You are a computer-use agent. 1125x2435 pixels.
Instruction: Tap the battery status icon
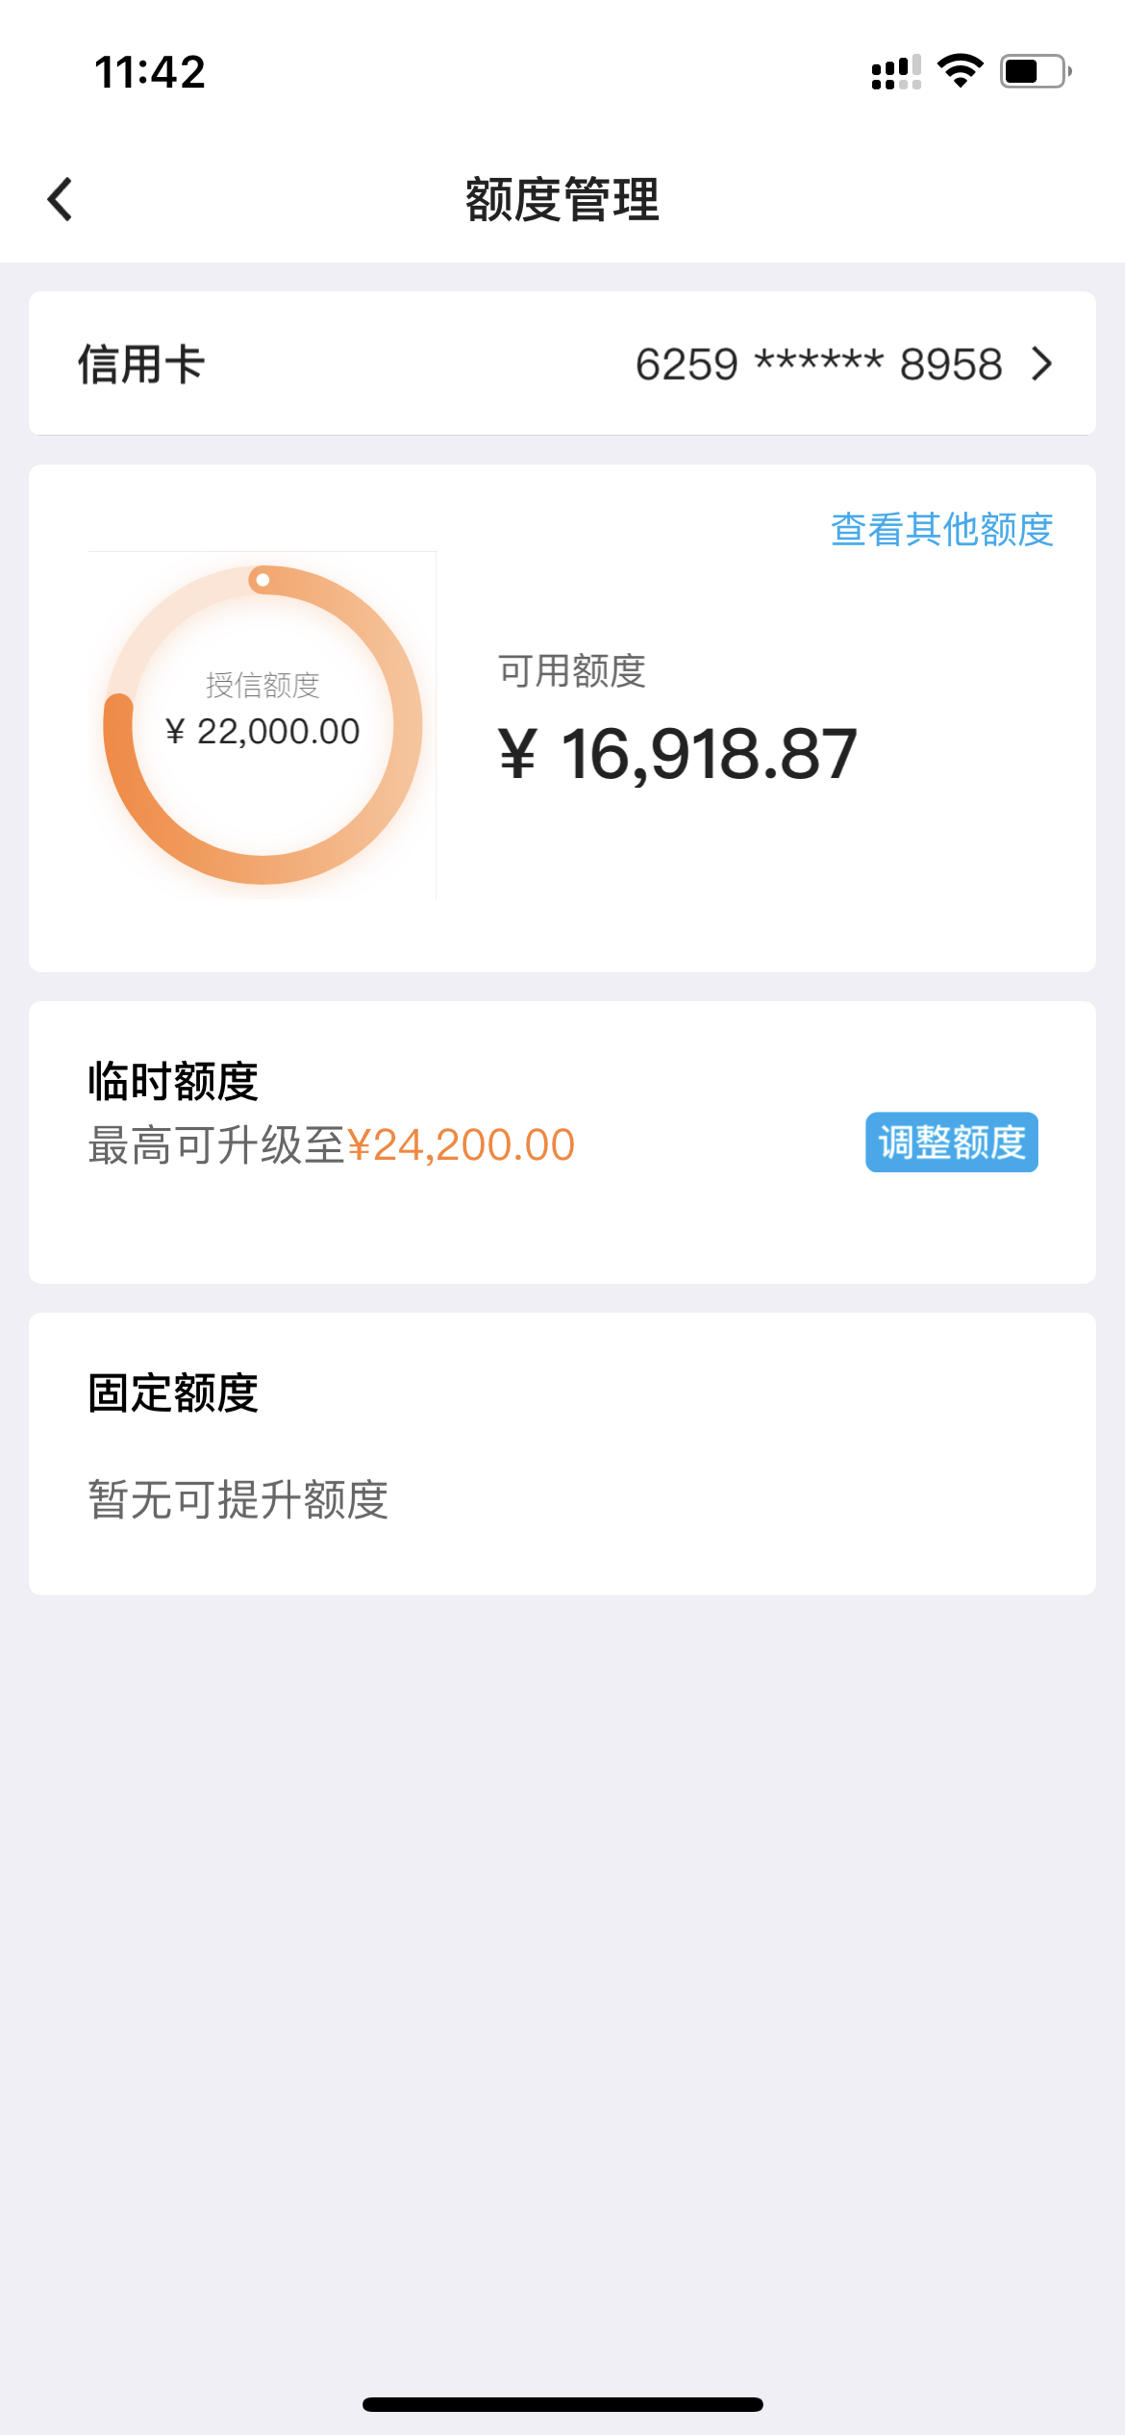1036,71
